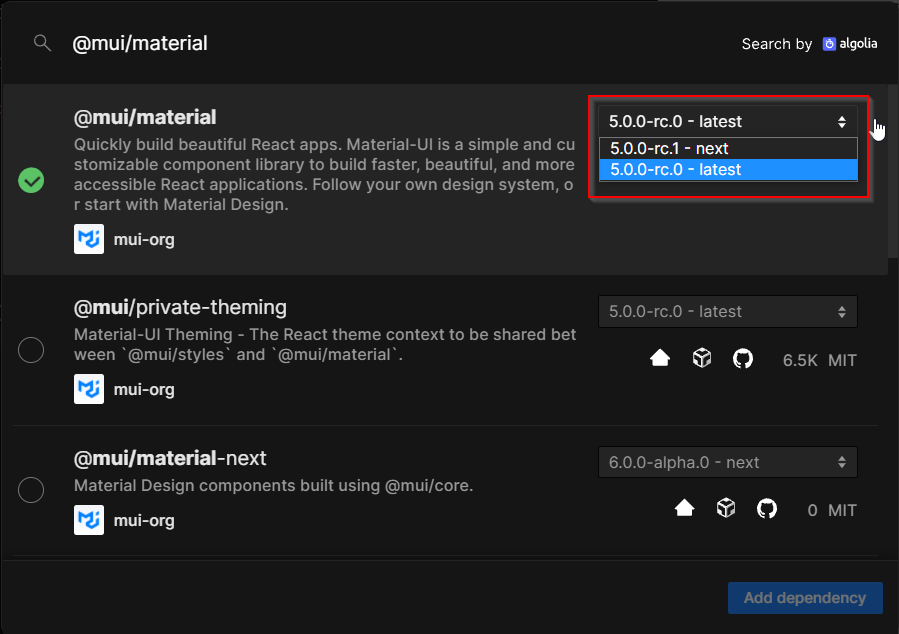The width and height of the screenshot is (899, 634).
Task: Click mui-org avatar under @mui/material
Action: (89, 239)
